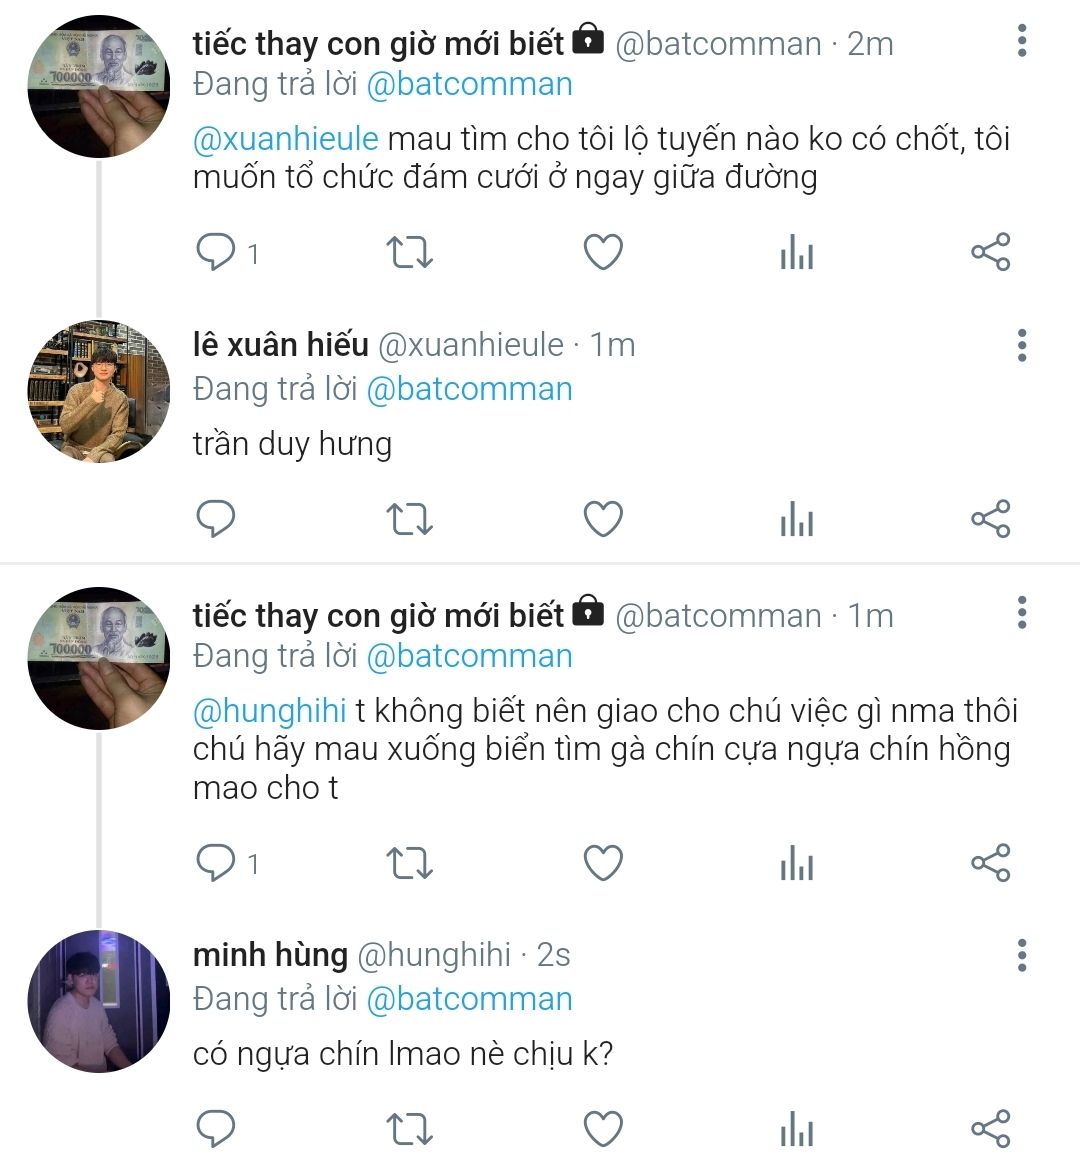Open more options on minh hùng's reply
This screenshot has height=1172, width=1080.
pyautogui.click(x=1021, y=955)
